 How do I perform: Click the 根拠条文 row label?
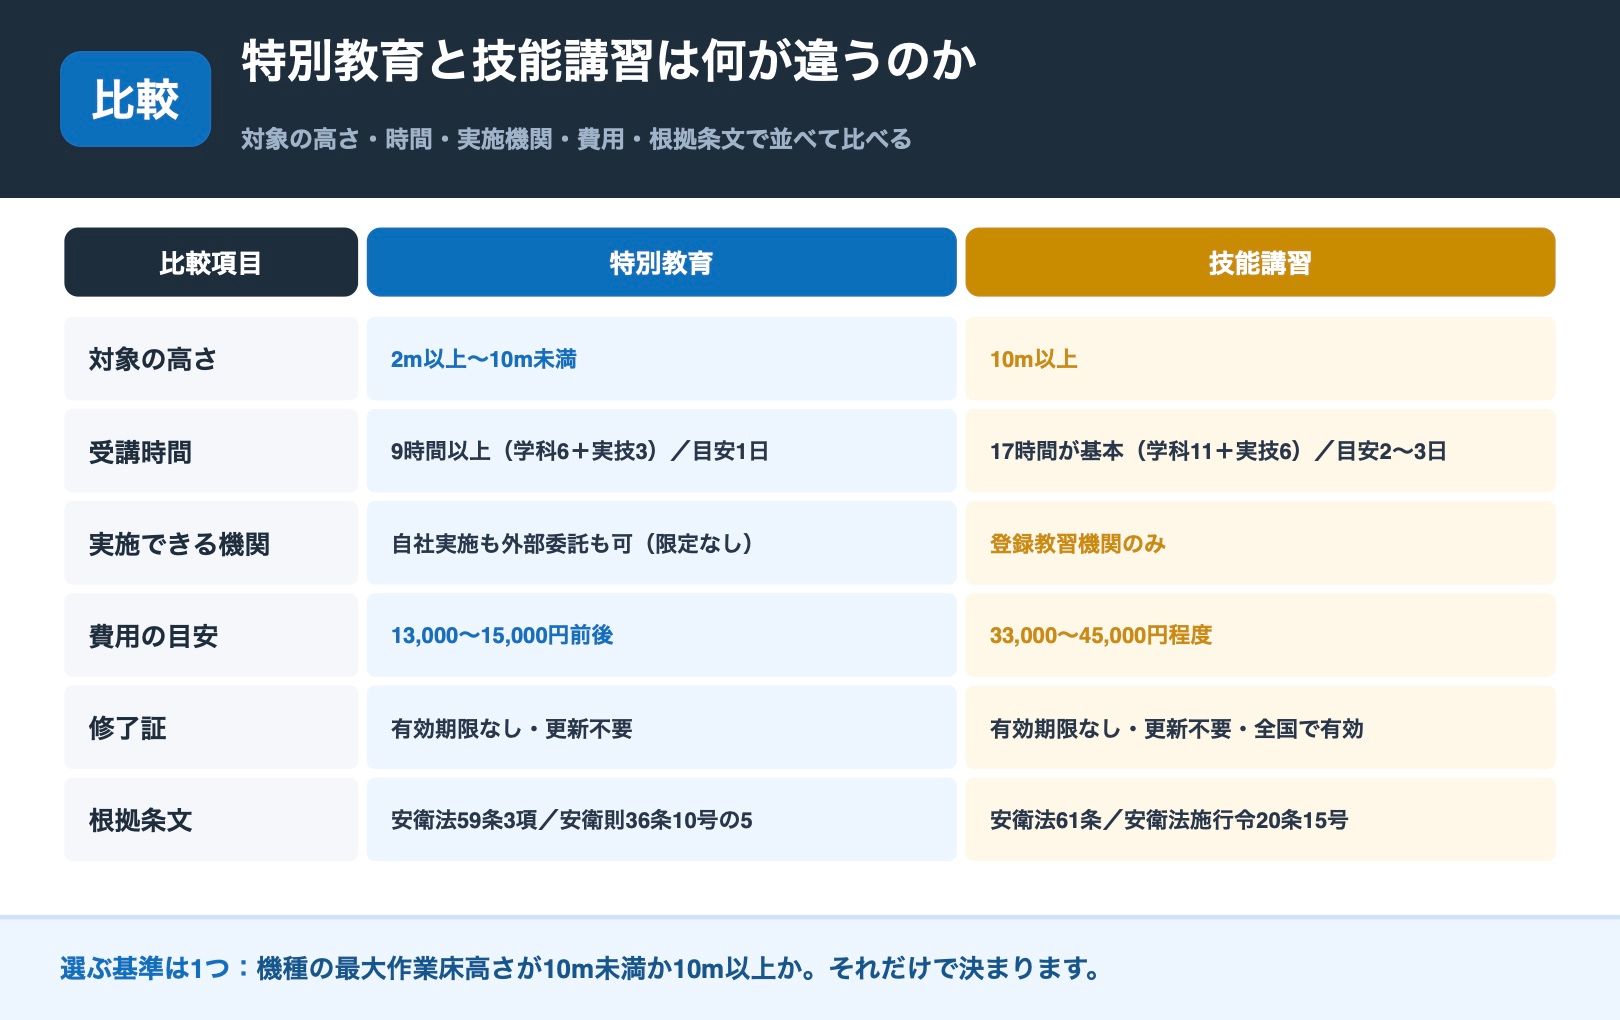tap(211, 819)
